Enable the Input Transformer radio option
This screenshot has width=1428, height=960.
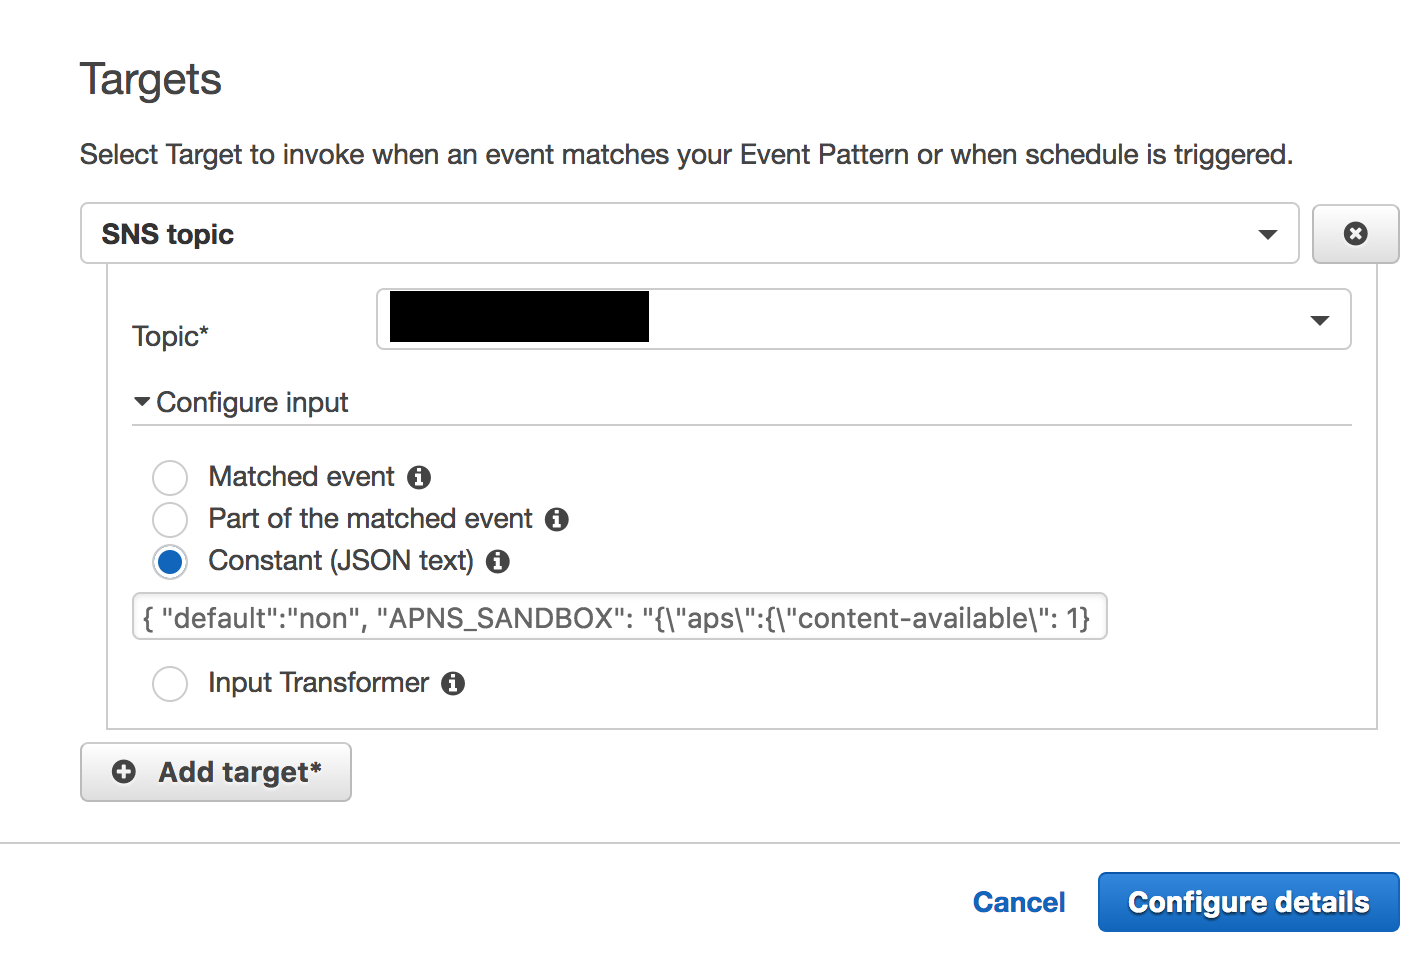pyautogui.click(x=170, y=684)
